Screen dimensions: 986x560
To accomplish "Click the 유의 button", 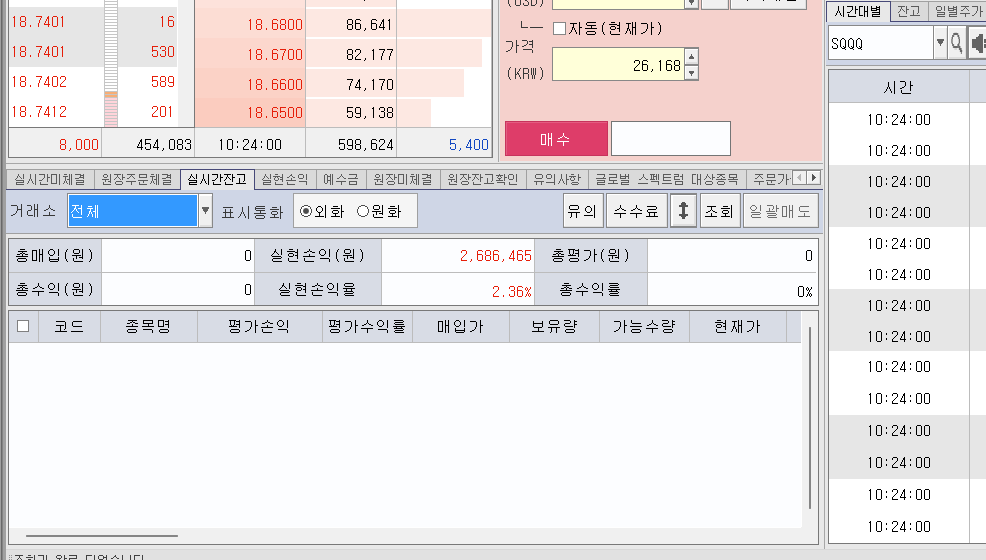I will point(582,211).
